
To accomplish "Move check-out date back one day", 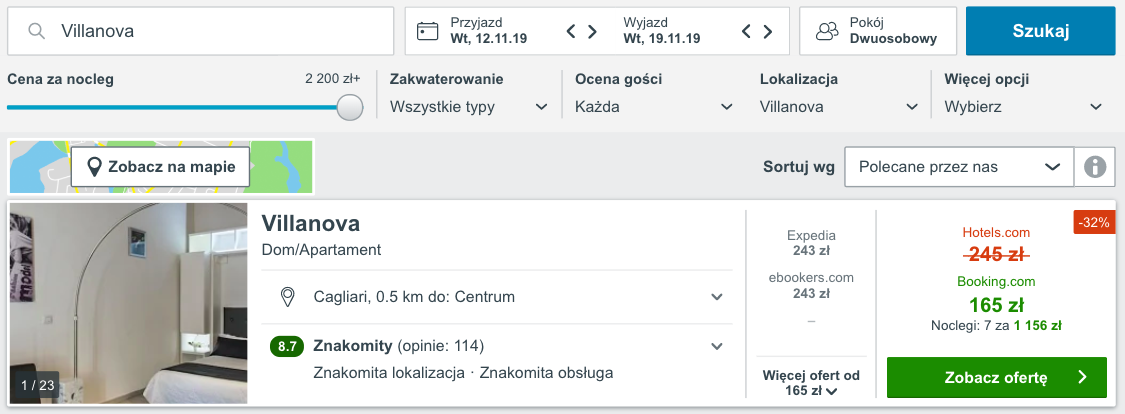I will tap(746, 31).
